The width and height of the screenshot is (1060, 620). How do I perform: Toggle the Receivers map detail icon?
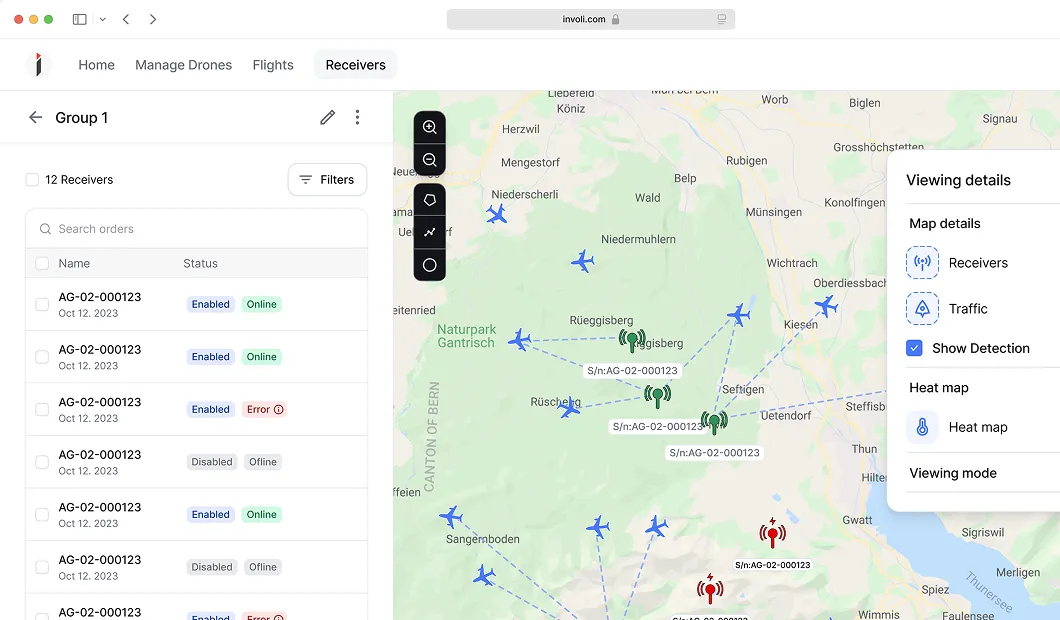921,262
